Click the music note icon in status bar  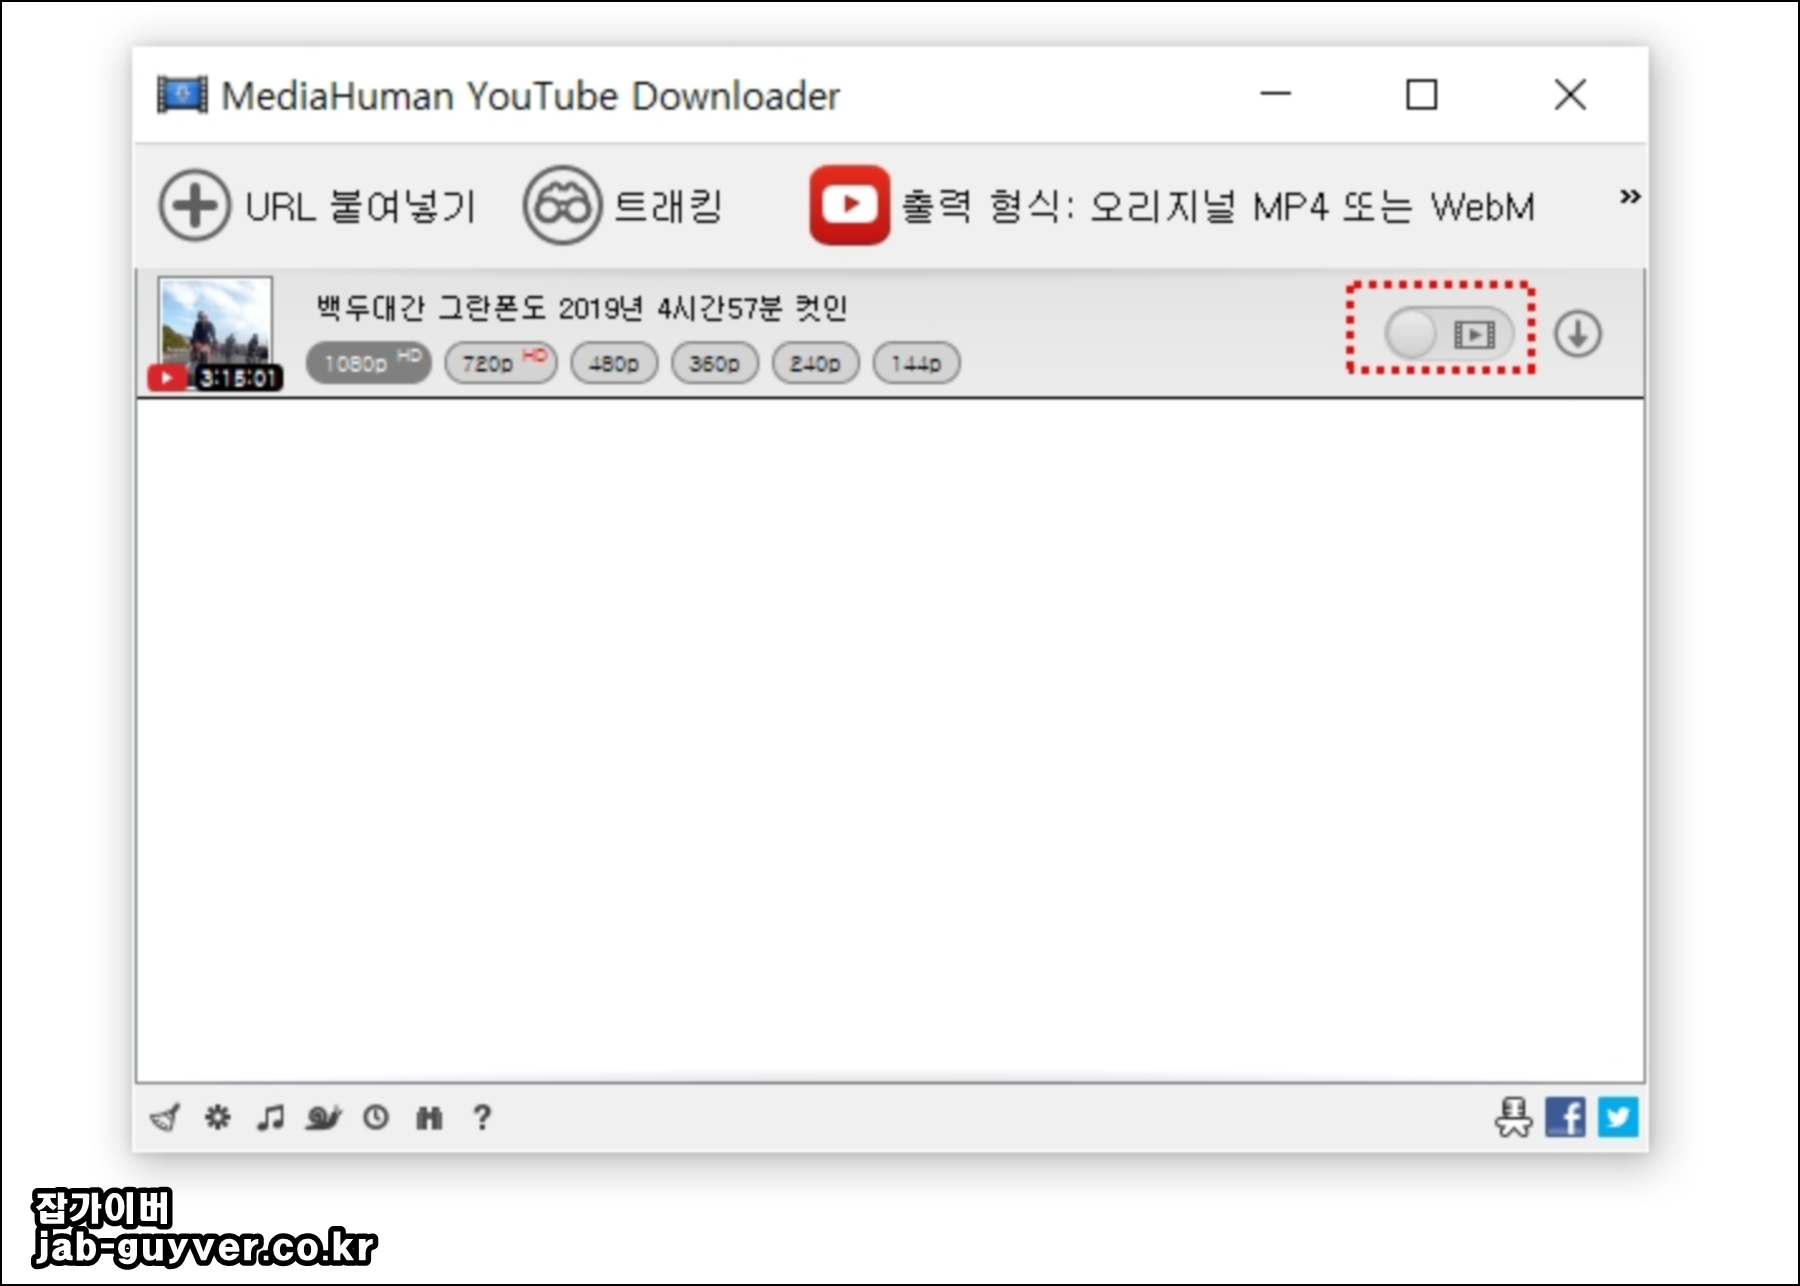(x=270, y=1117)
